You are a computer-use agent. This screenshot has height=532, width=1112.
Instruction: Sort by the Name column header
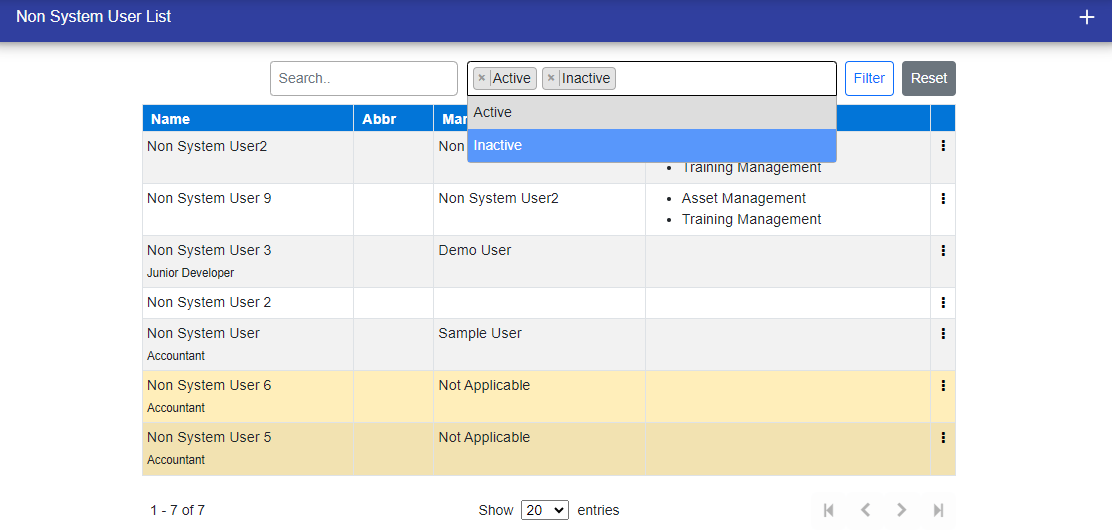pos(171,119)
